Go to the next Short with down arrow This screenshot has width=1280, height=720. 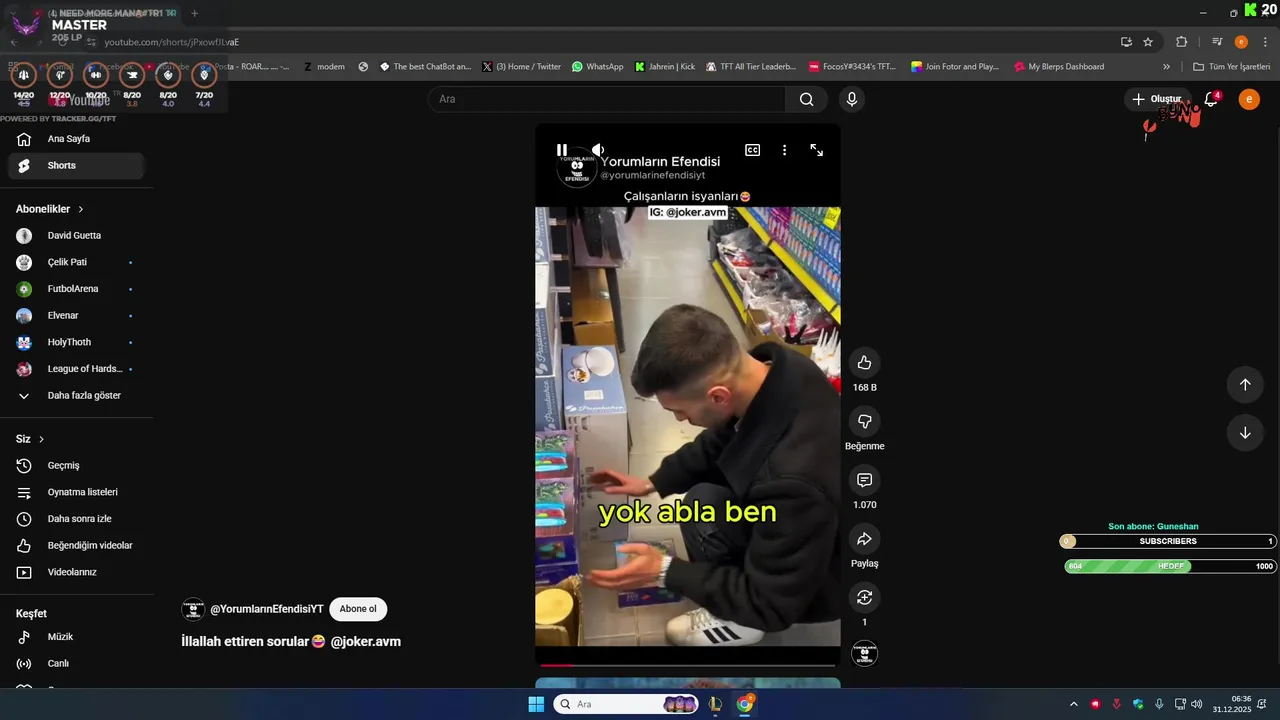[1245, 433]
